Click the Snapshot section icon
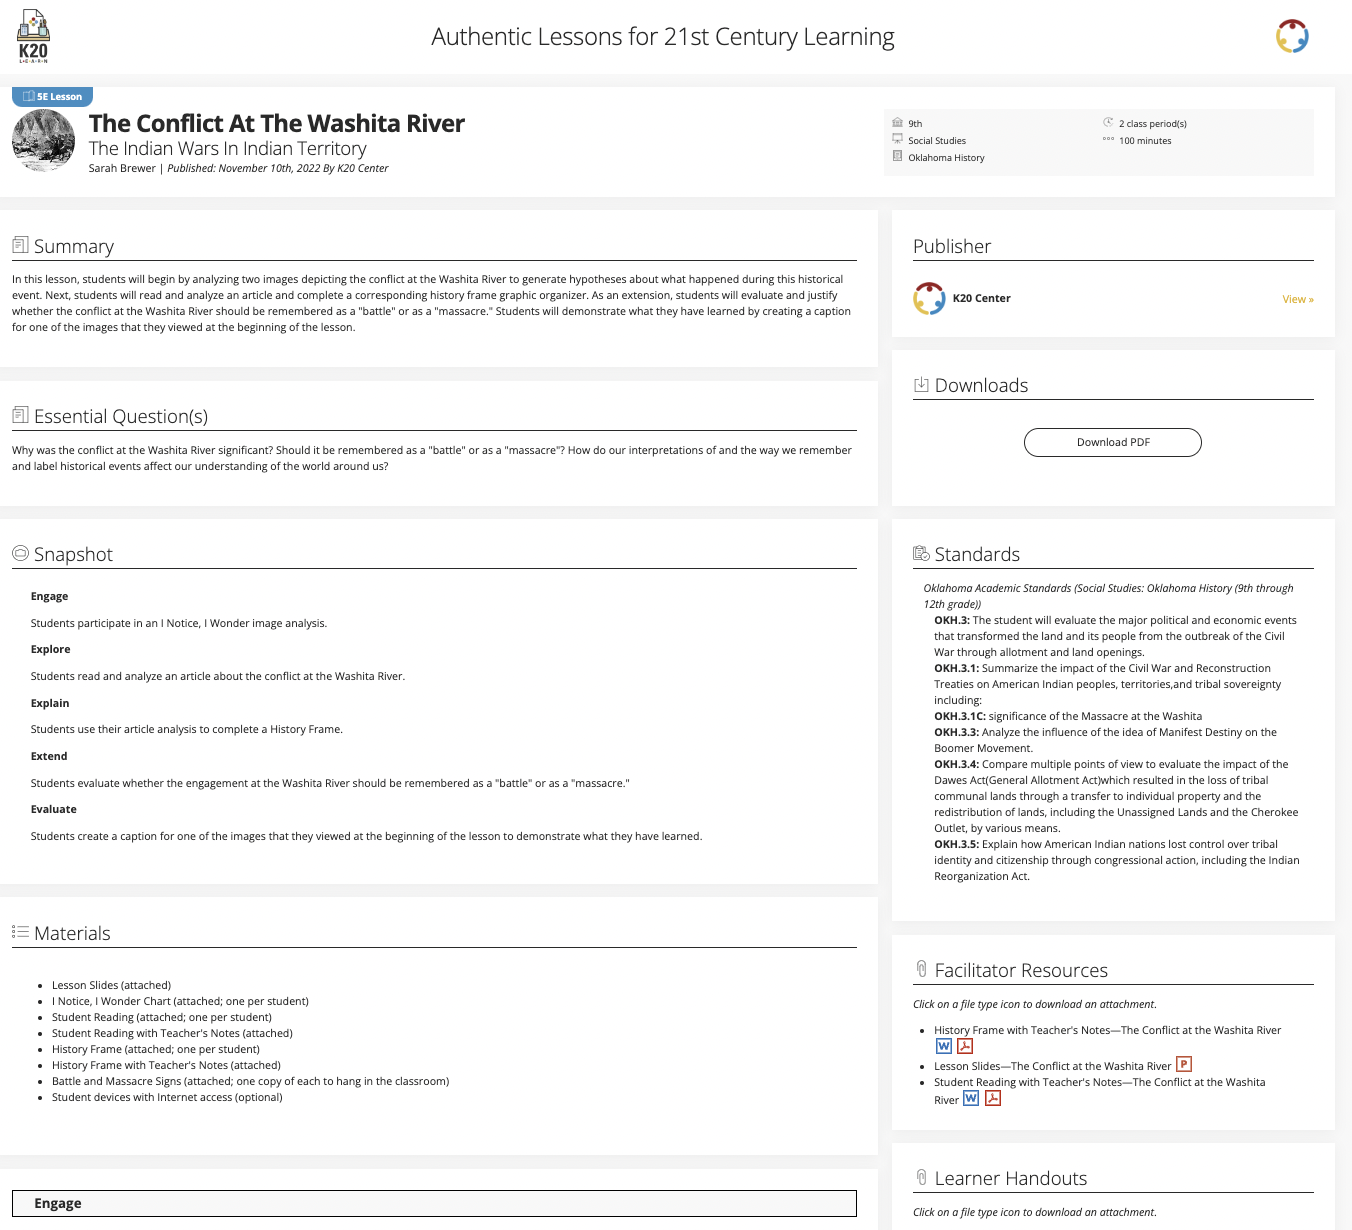This screenshot has height=1230, width=1352. click(x=20, y=553)
